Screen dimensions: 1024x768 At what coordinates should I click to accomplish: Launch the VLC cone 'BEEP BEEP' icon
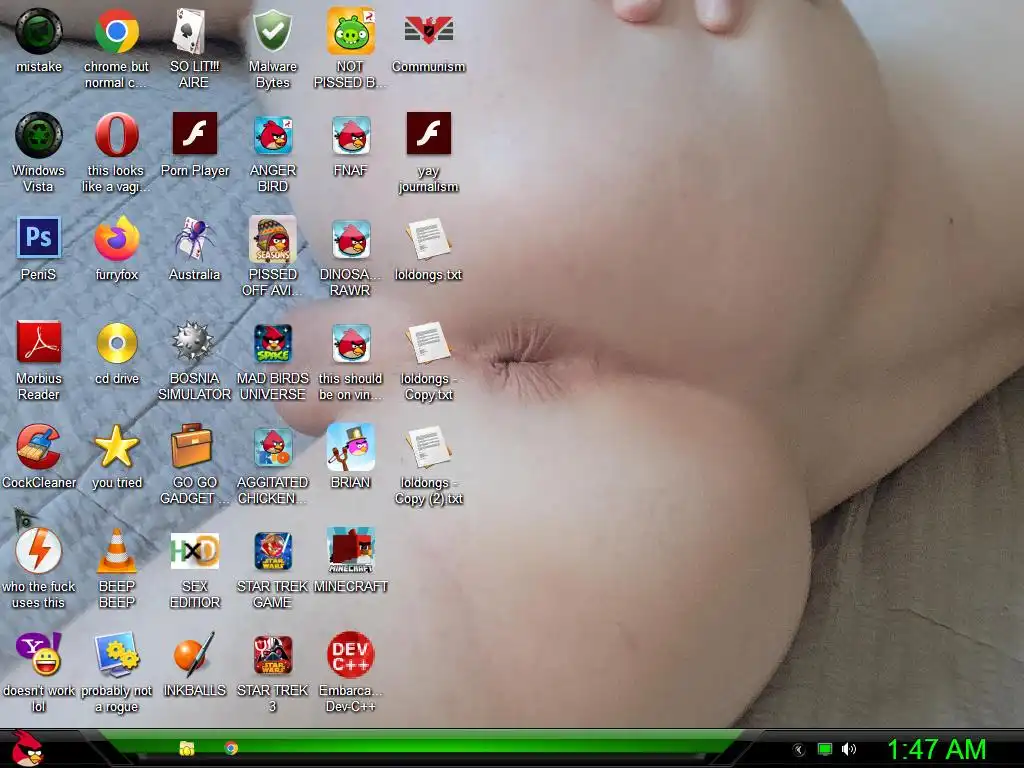(116, 551)
